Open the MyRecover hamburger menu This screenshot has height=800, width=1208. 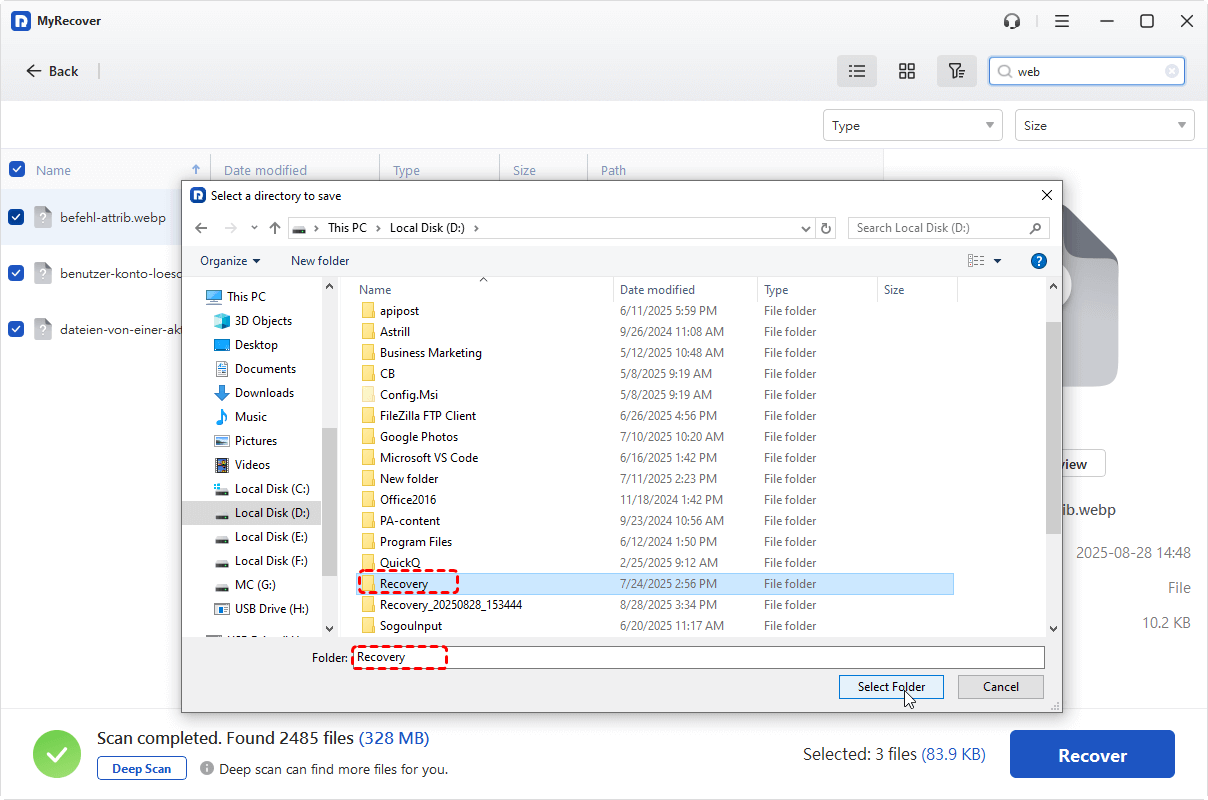click(x=1062, y=21)
